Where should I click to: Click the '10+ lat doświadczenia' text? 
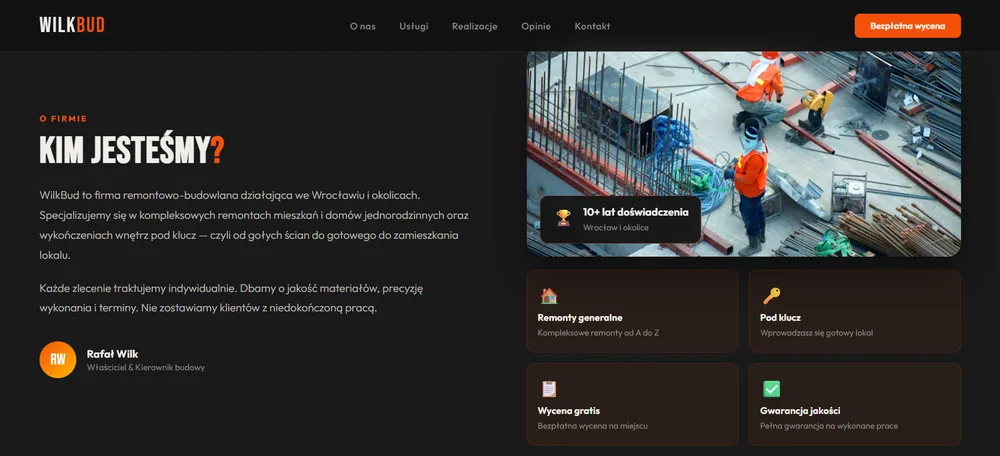click(x=635, y=212)
